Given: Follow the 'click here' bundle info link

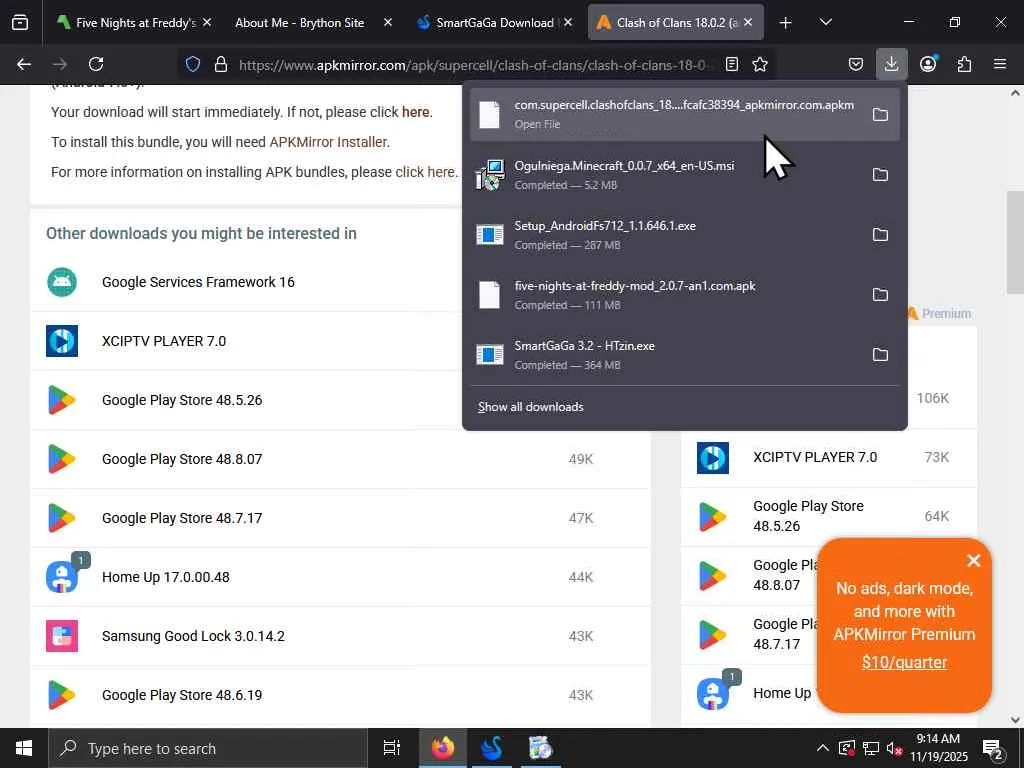Looking at the screenshot, I should (424, 172).
